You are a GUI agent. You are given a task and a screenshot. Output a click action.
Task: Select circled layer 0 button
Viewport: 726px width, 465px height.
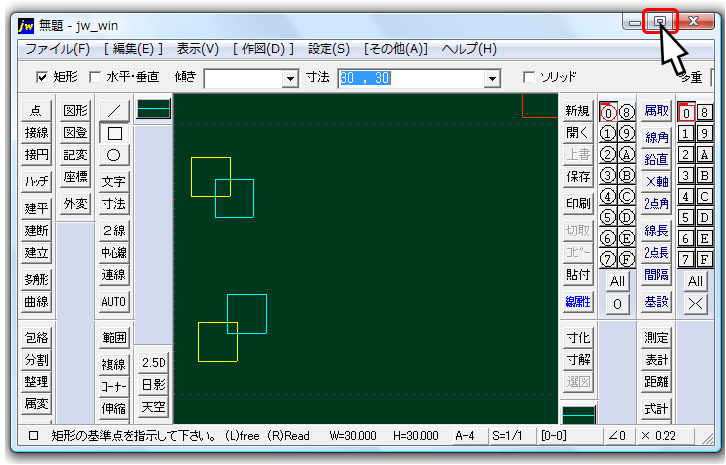click(x=608, y=112)
